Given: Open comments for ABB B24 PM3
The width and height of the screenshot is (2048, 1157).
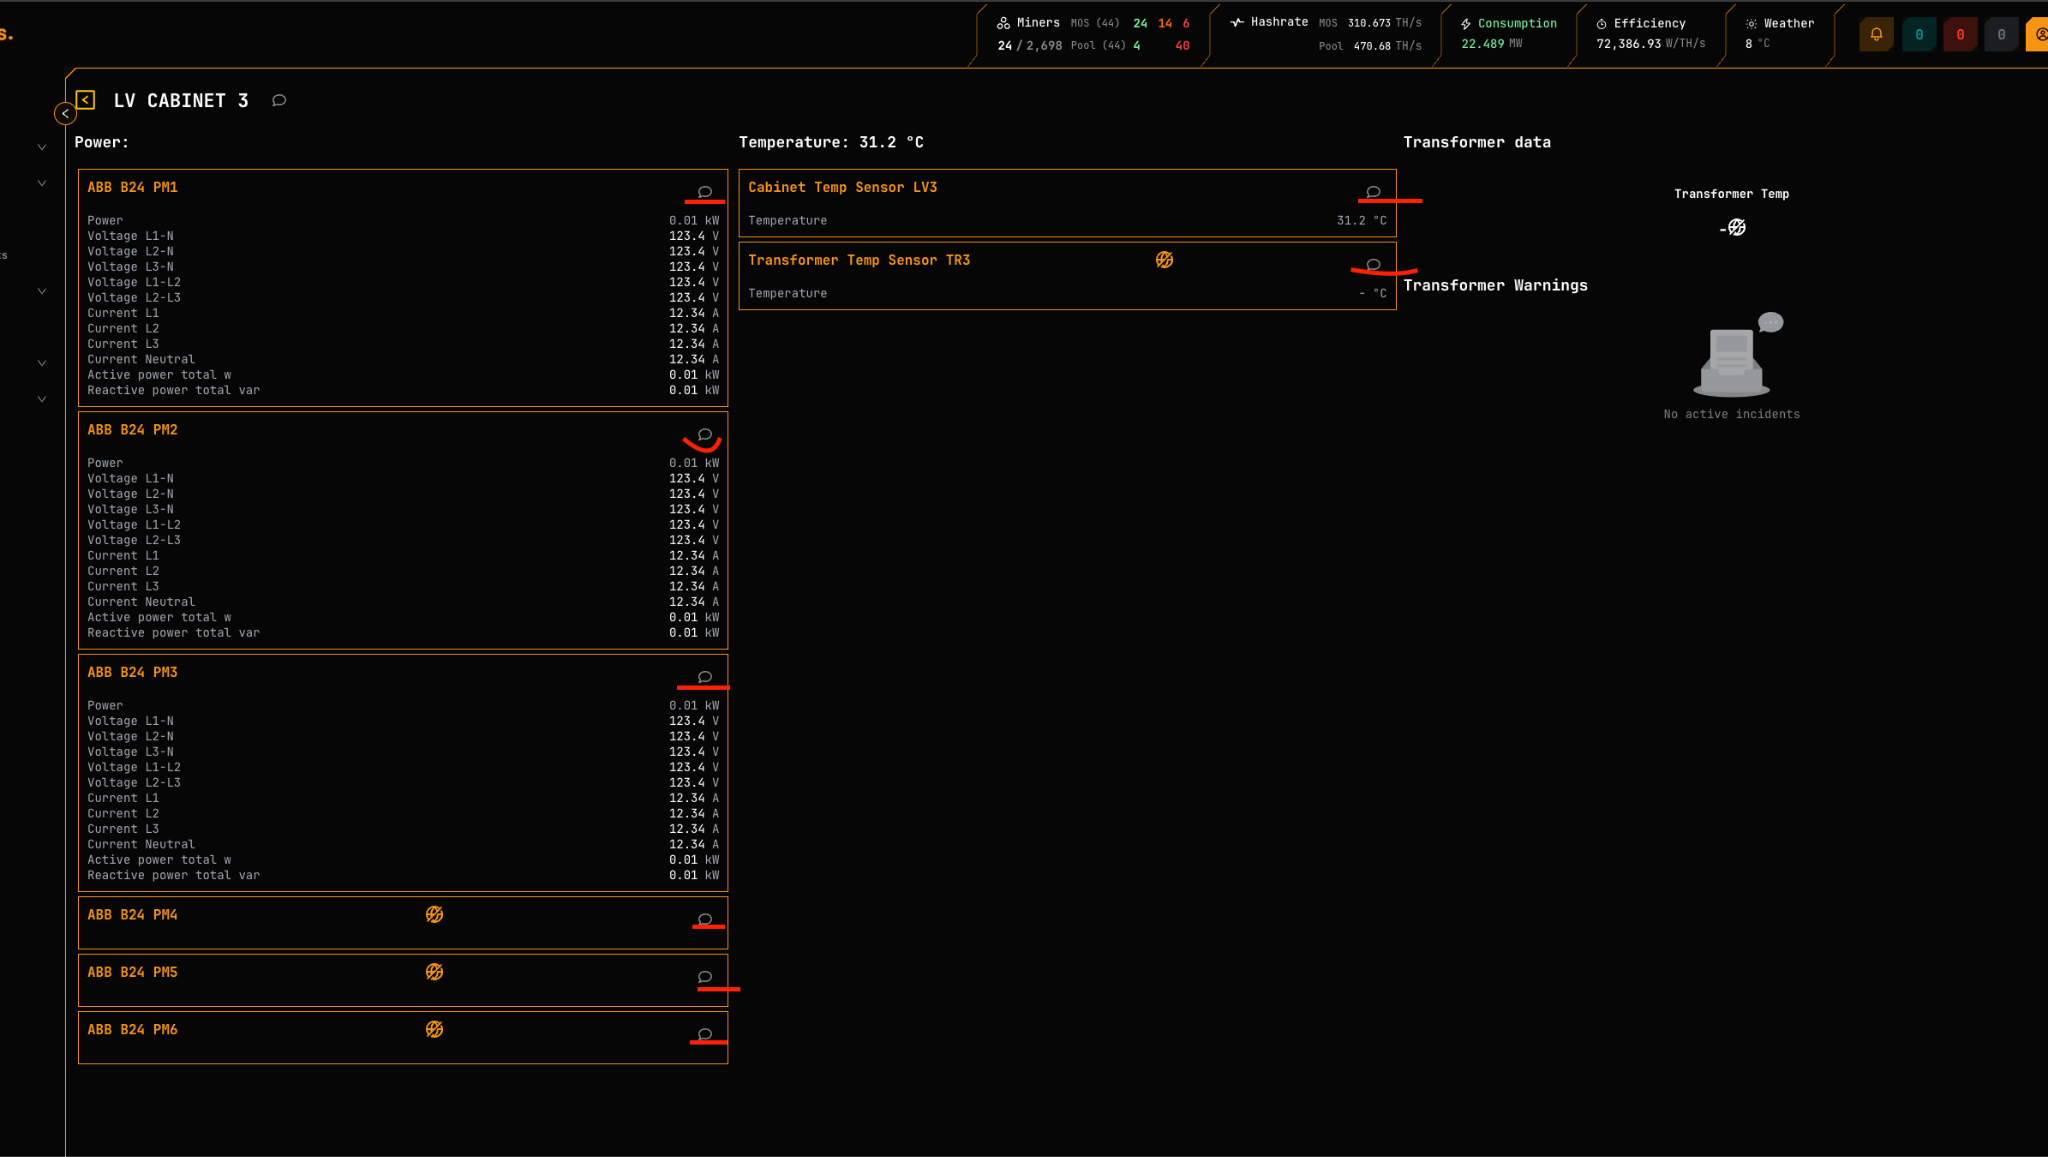Looking at the screenshot, I should pos(705,677).
